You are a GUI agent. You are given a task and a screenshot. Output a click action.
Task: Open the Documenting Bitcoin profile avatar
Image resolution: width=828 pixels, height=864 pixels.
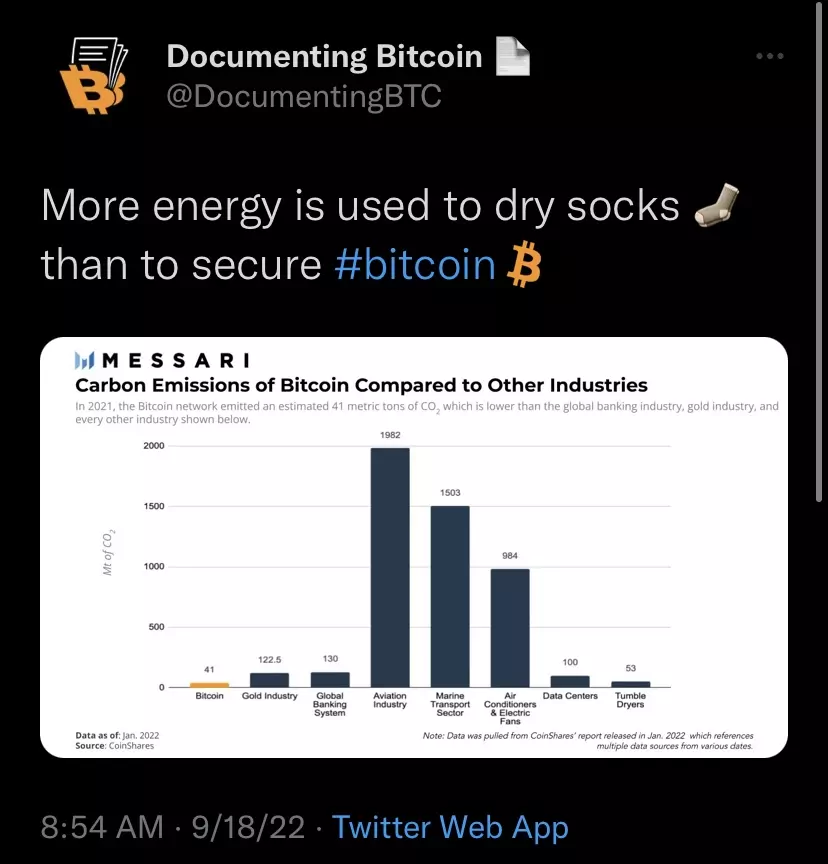93,75
